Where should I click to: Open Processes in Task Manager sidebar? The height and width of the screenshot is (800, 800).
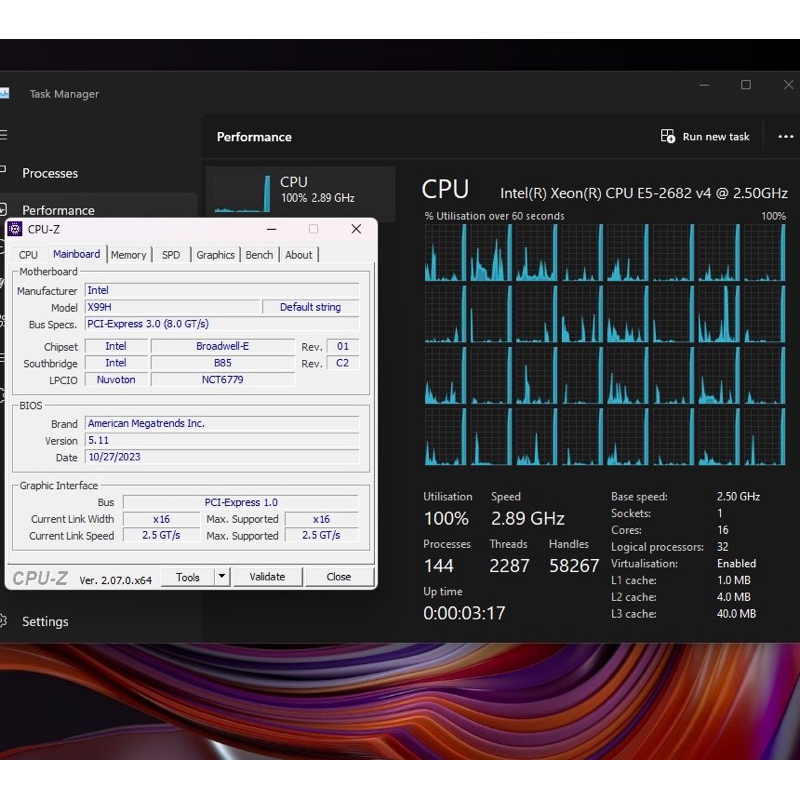click(50, 173)
